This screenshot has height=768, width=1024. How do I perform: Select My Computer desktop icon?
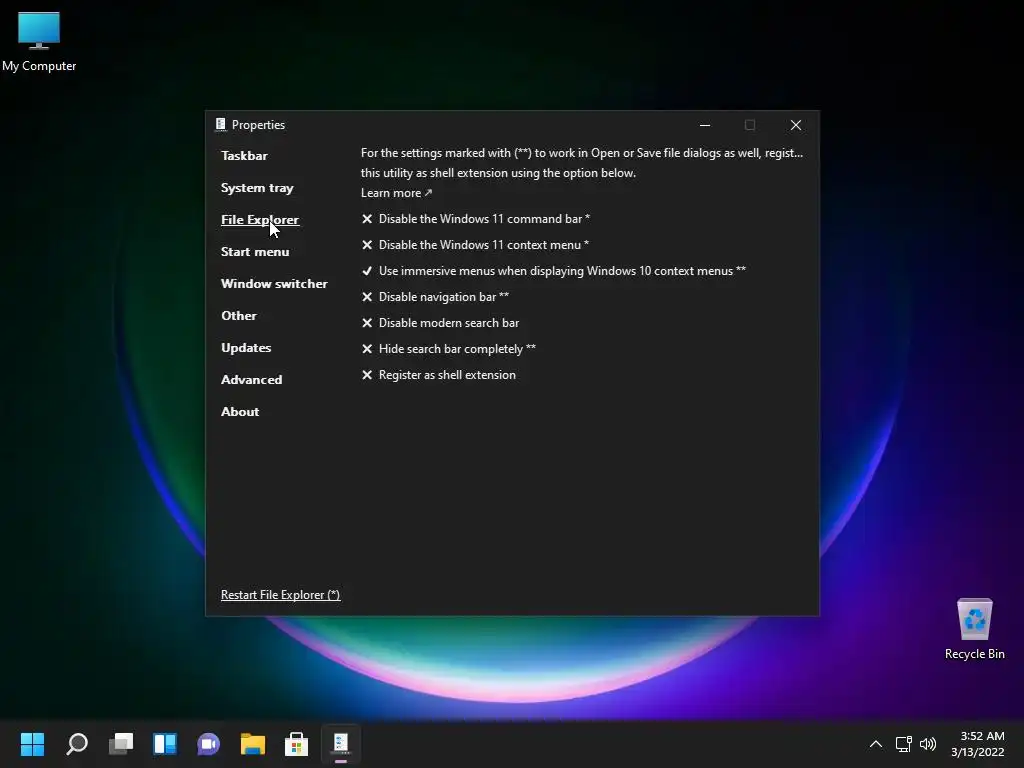[x=39, y=42]
